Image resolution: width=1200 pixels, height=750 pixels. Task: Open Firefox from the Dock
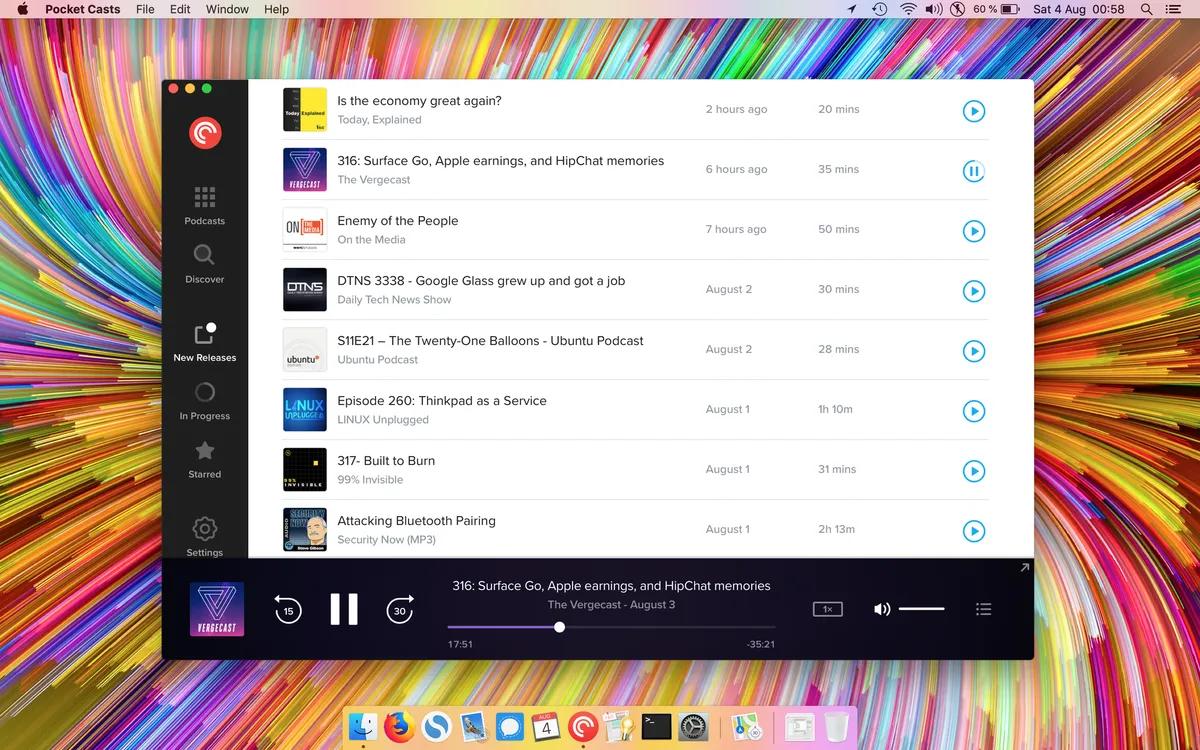[399, 725]
